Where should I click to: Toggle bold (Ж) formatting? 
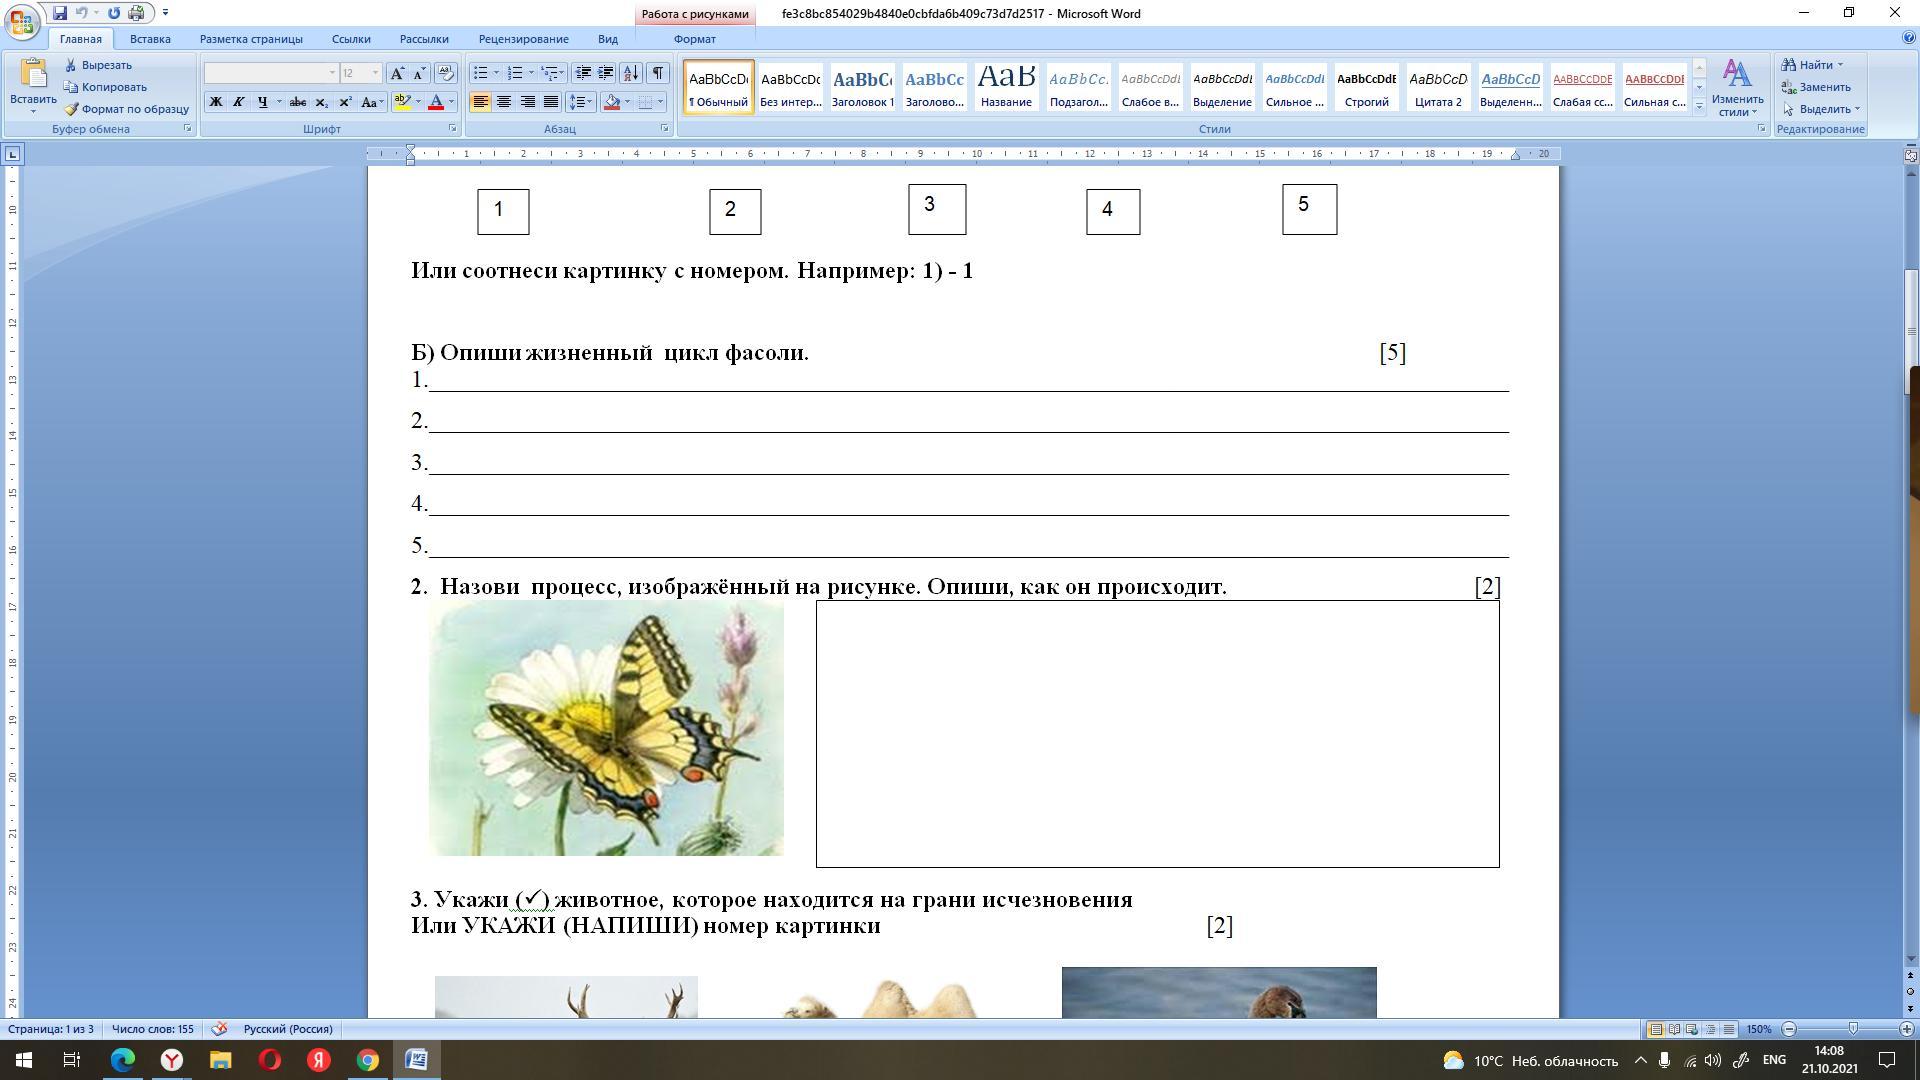(215, 102)
